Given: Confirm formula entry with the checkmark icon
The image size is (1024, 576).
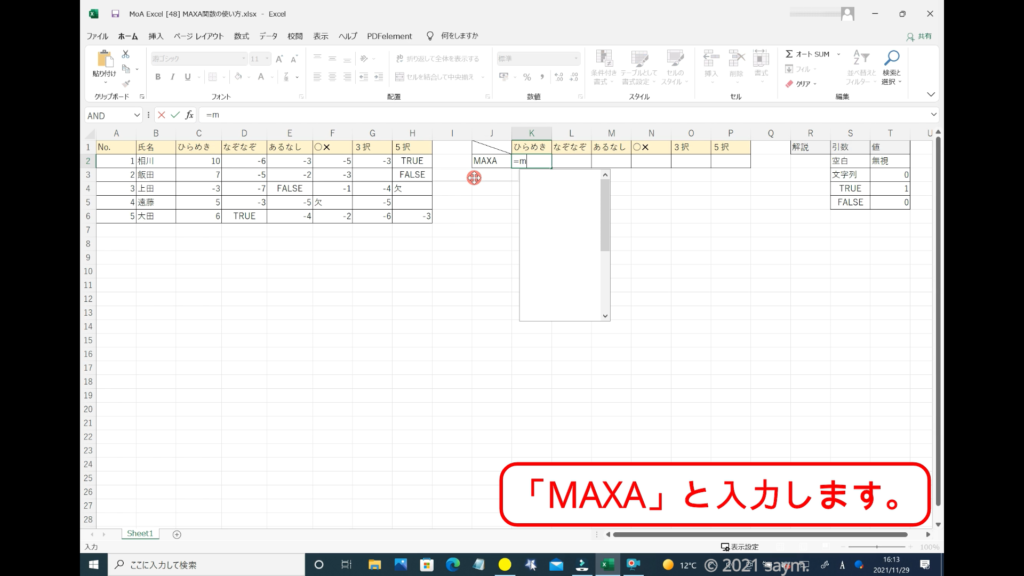Looking at the screenshot, I should pos(175,115).
